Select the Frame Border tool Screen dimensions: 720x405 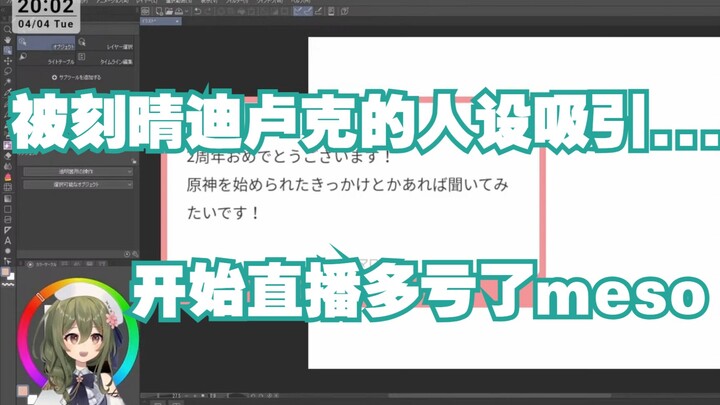click(7, 219)
